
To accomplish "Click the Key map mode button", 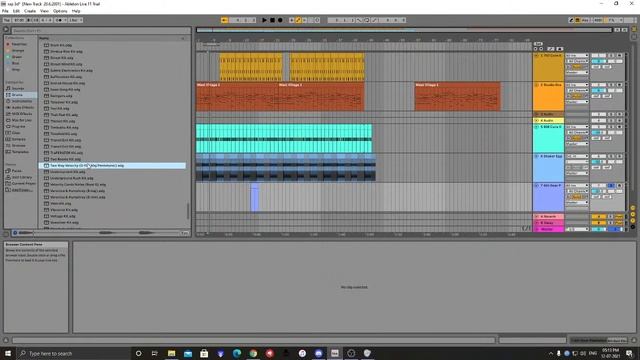I will pos(586,20).
